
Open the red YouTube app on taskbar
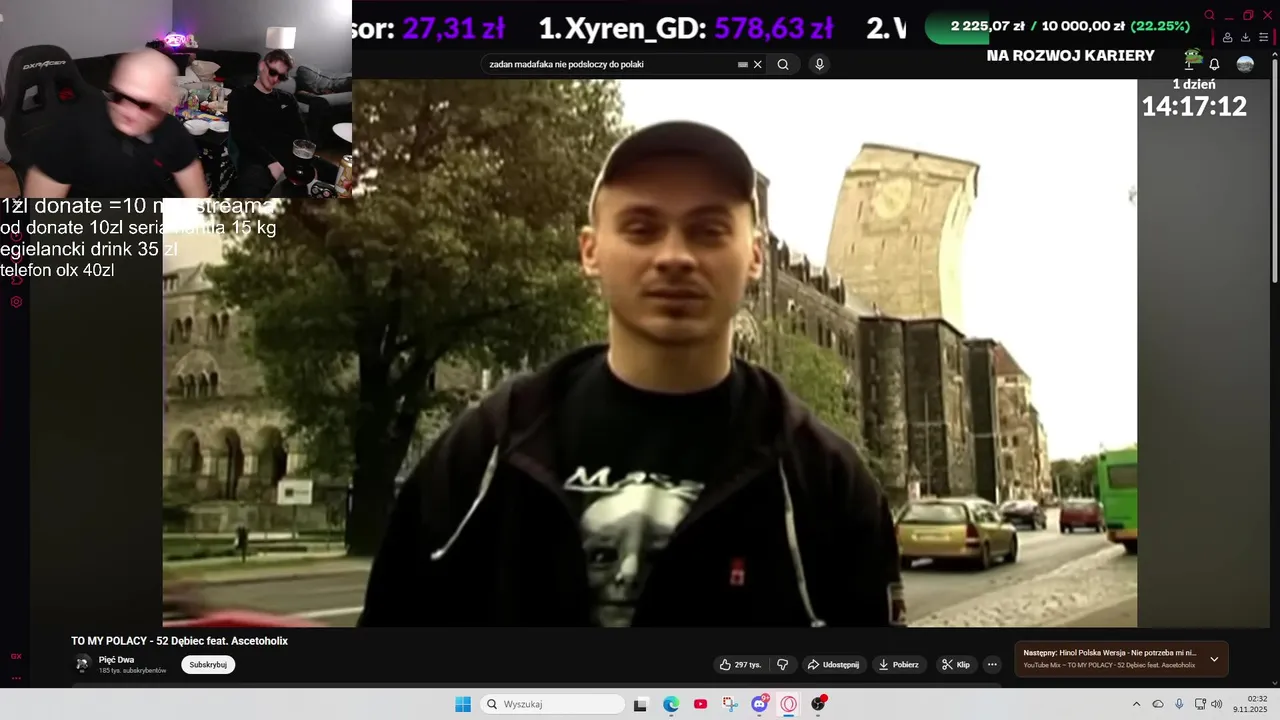(700, 704)
